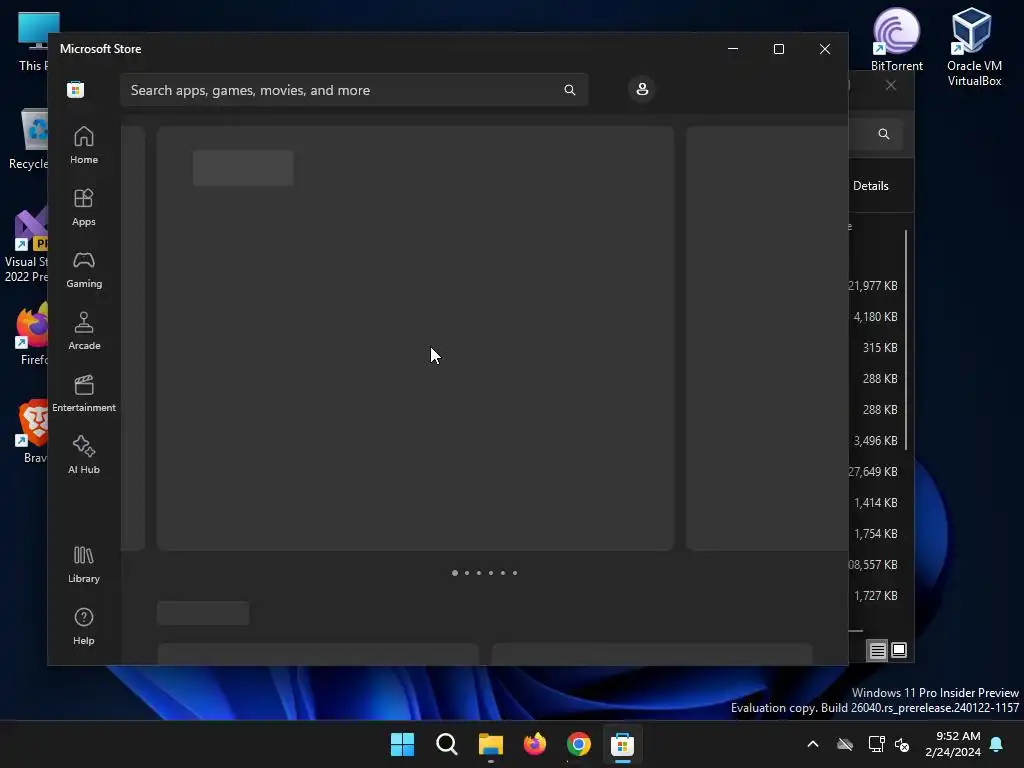Open Help in the Store sidebar
Viewport: 1024px width, 768px height.
tap(84, 626)
